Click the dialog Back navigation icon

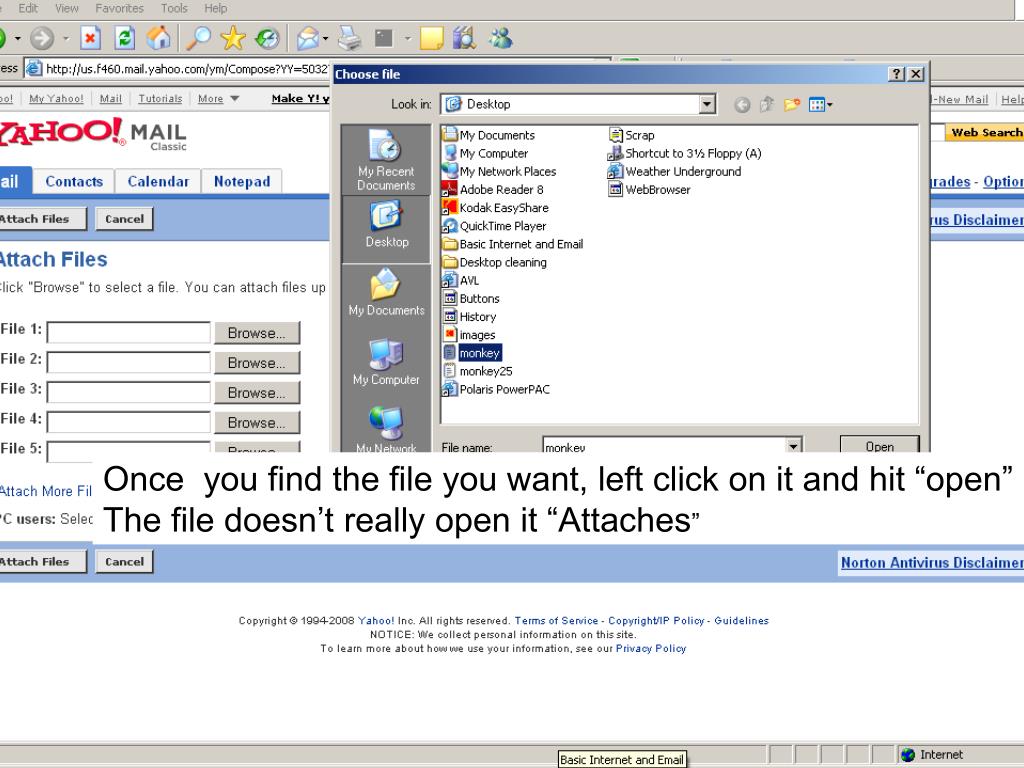pyautogui.click(x=742, y=104)
